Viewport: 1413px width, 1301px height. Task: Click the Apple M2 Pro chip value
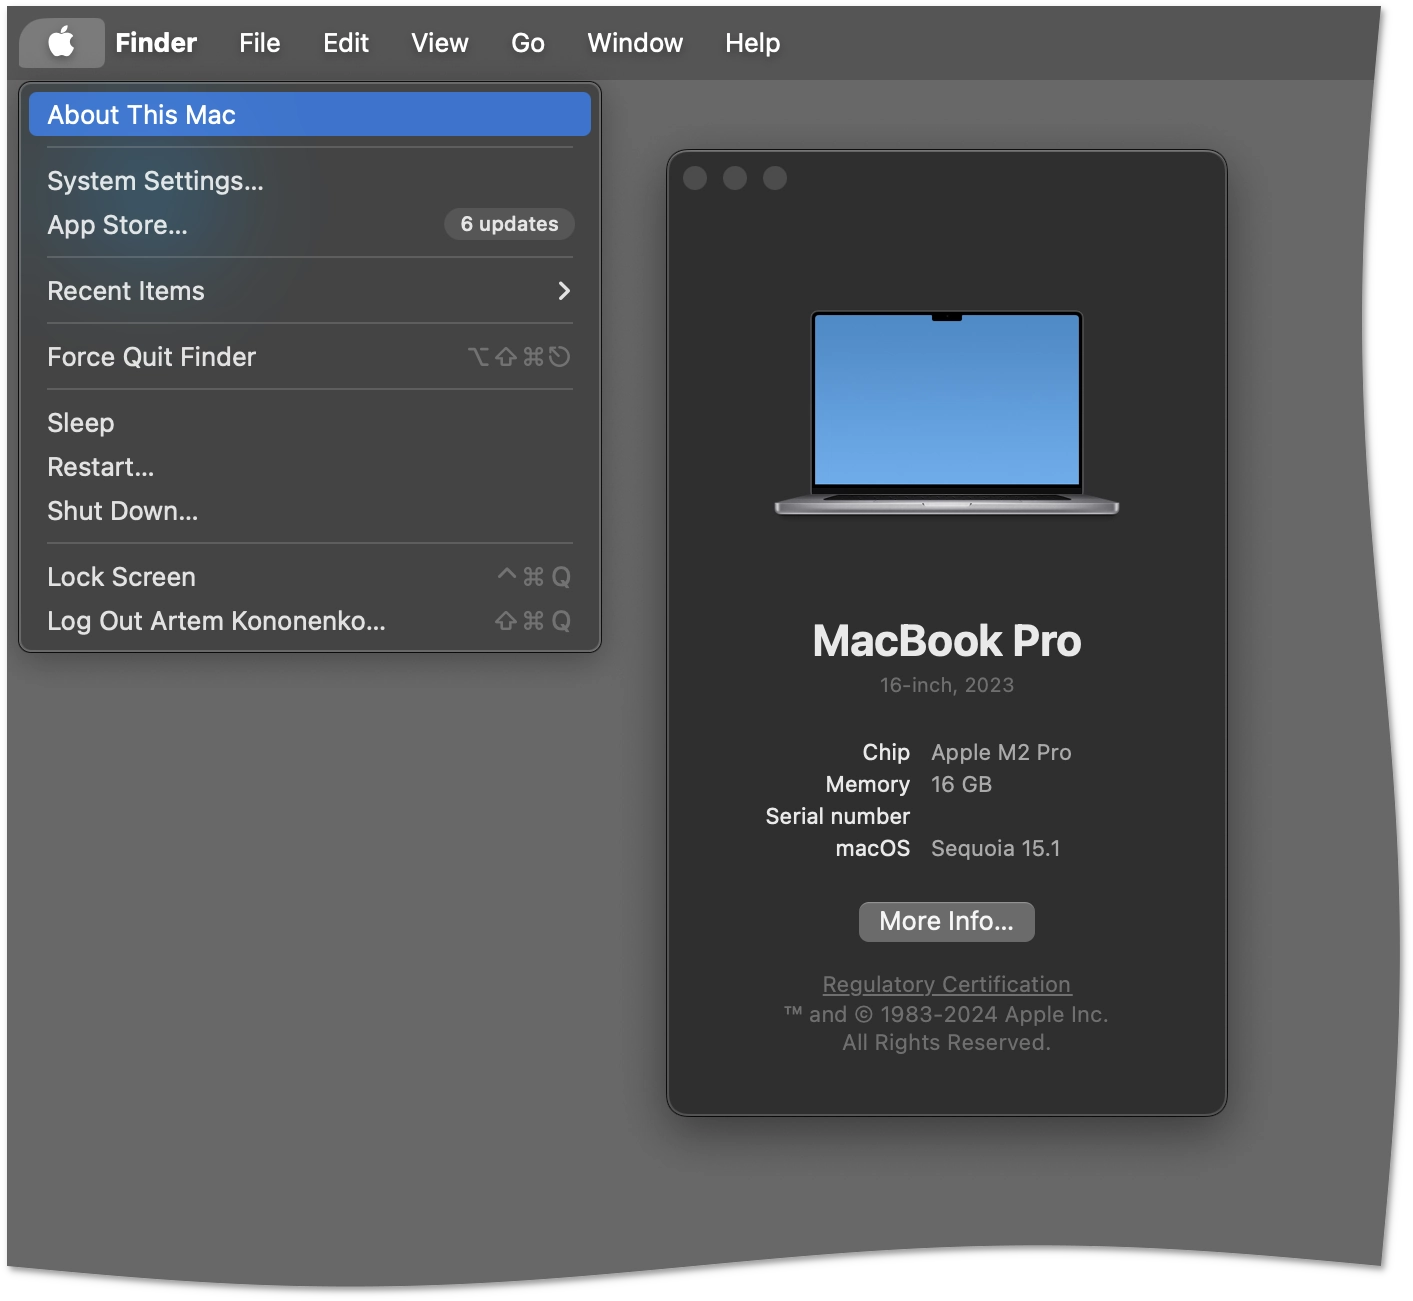coord(1001,752)
